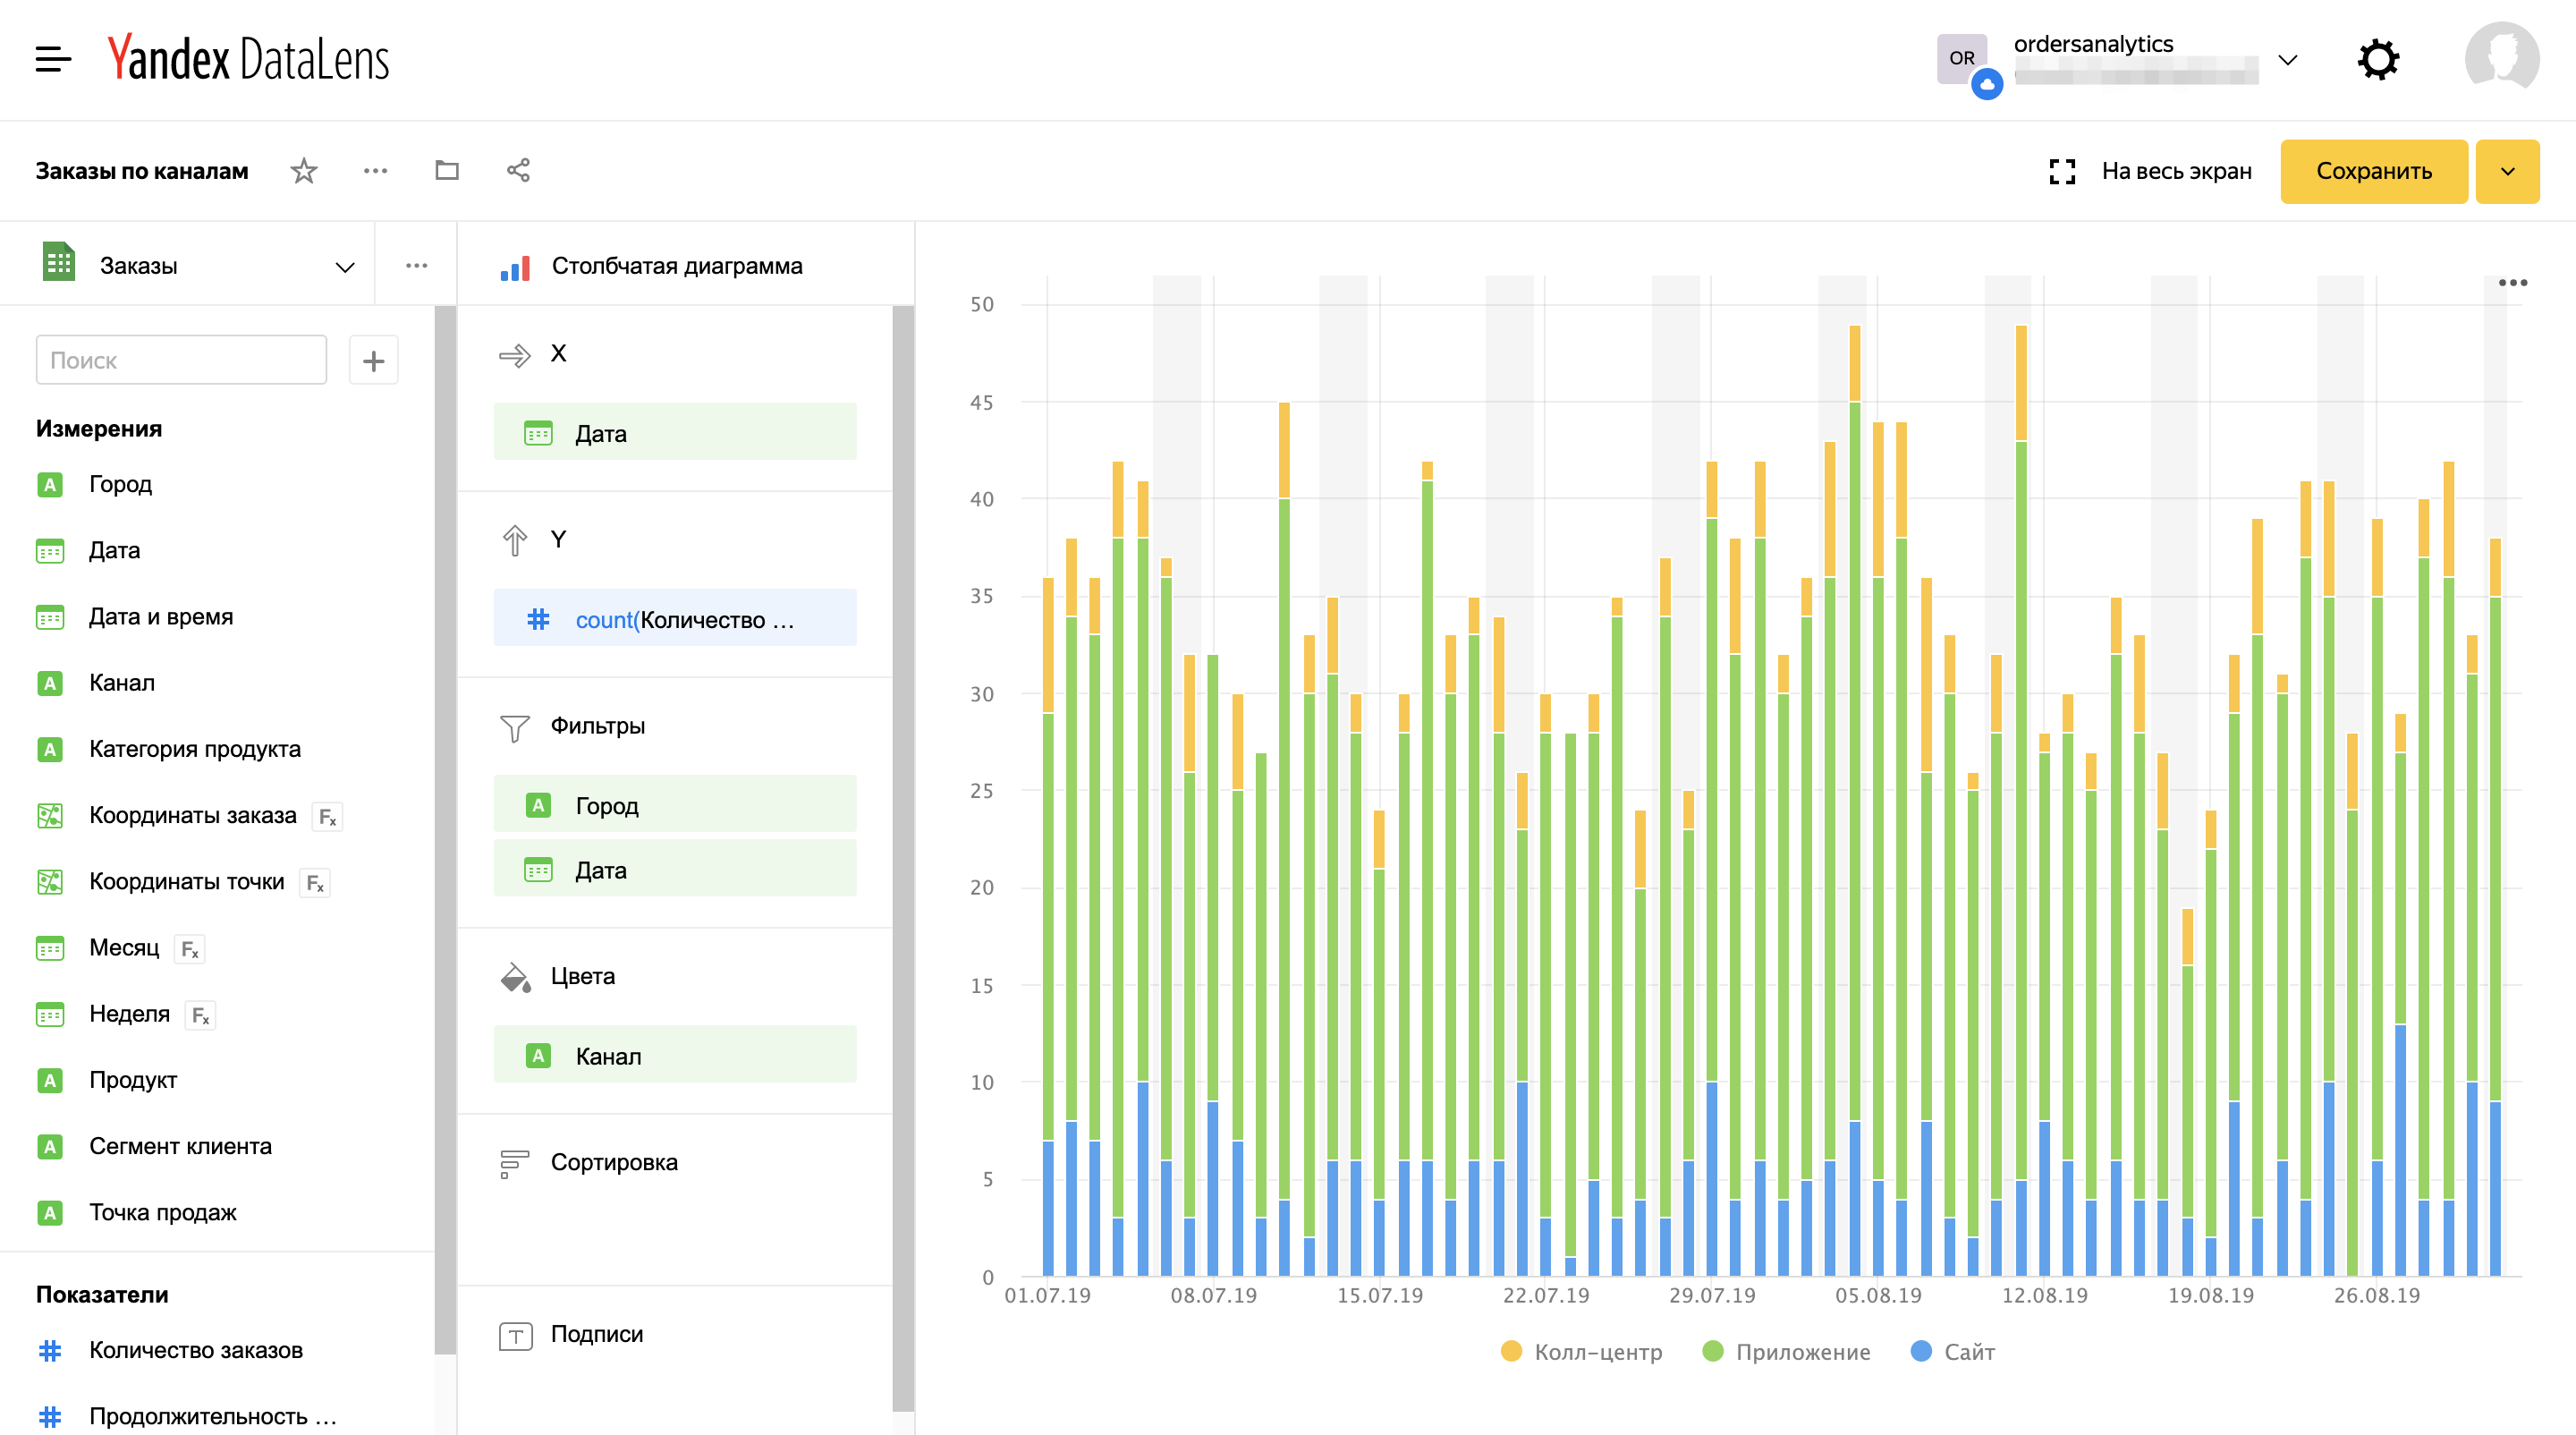
Task: Open formula Fx icon for Месяц field
Action: click(190, 948)
